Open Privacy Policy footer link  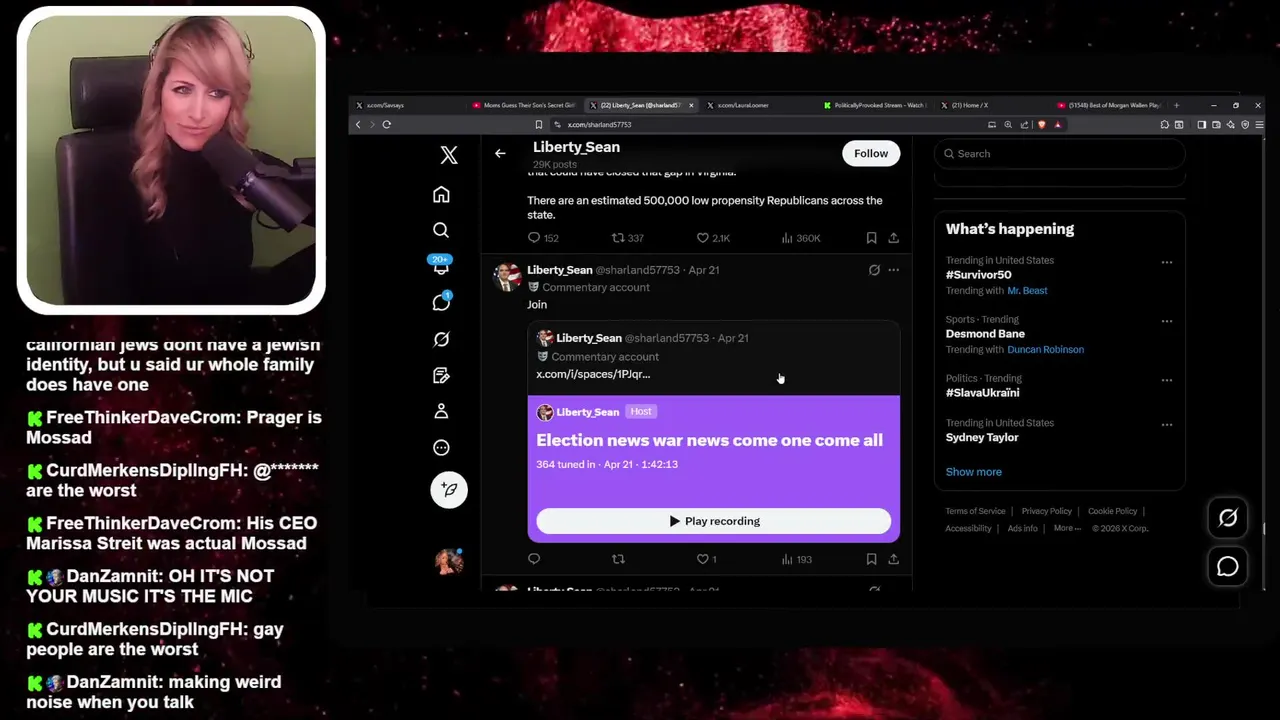[1046, 511]
